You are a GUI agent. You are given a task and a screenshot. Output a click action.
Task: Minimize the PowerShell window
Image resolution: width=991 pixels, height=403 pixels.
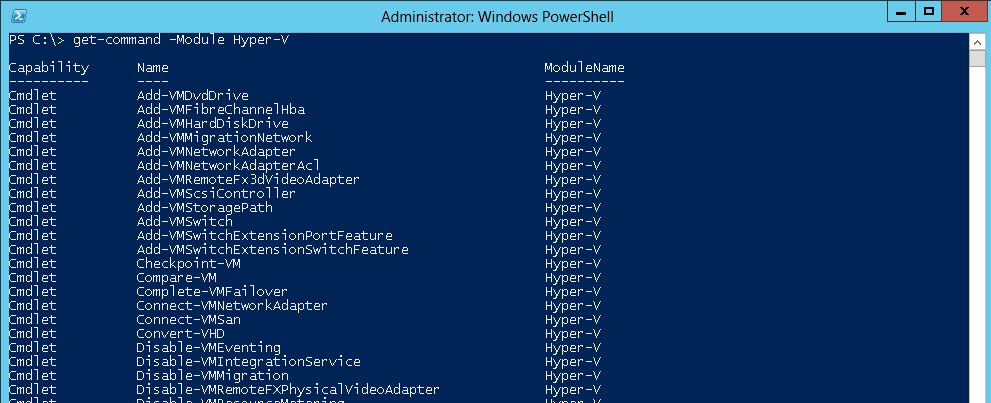(901, 13)
